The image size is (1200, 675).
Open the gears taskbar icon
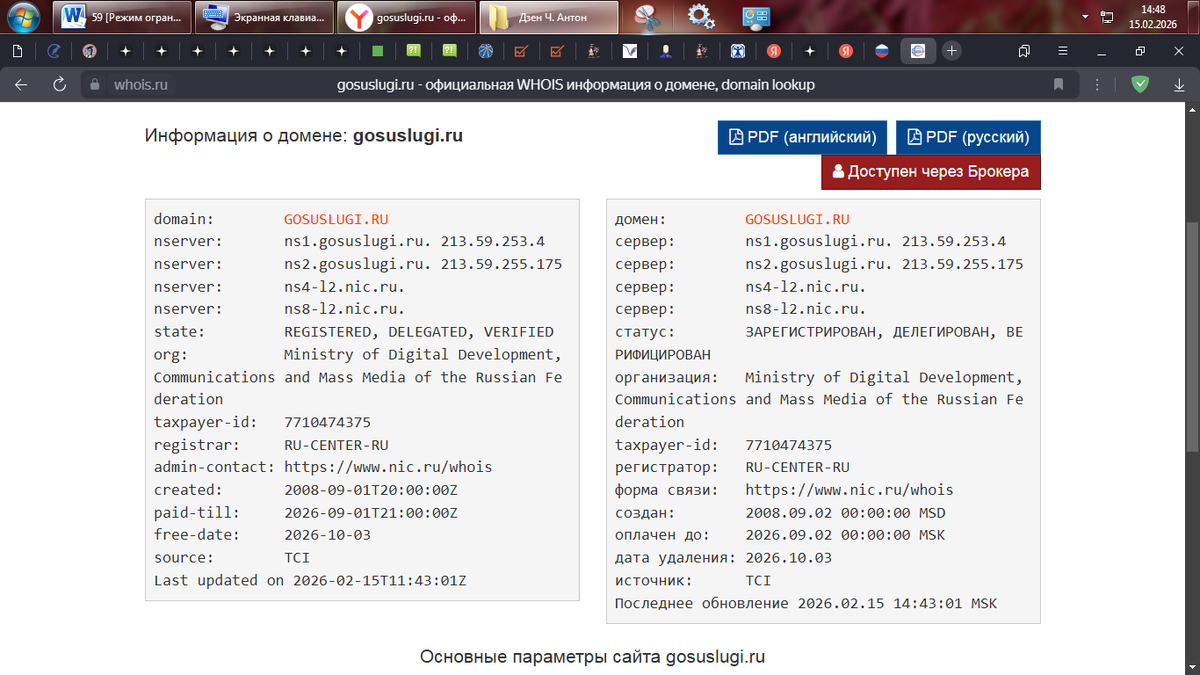coord(701,17)
